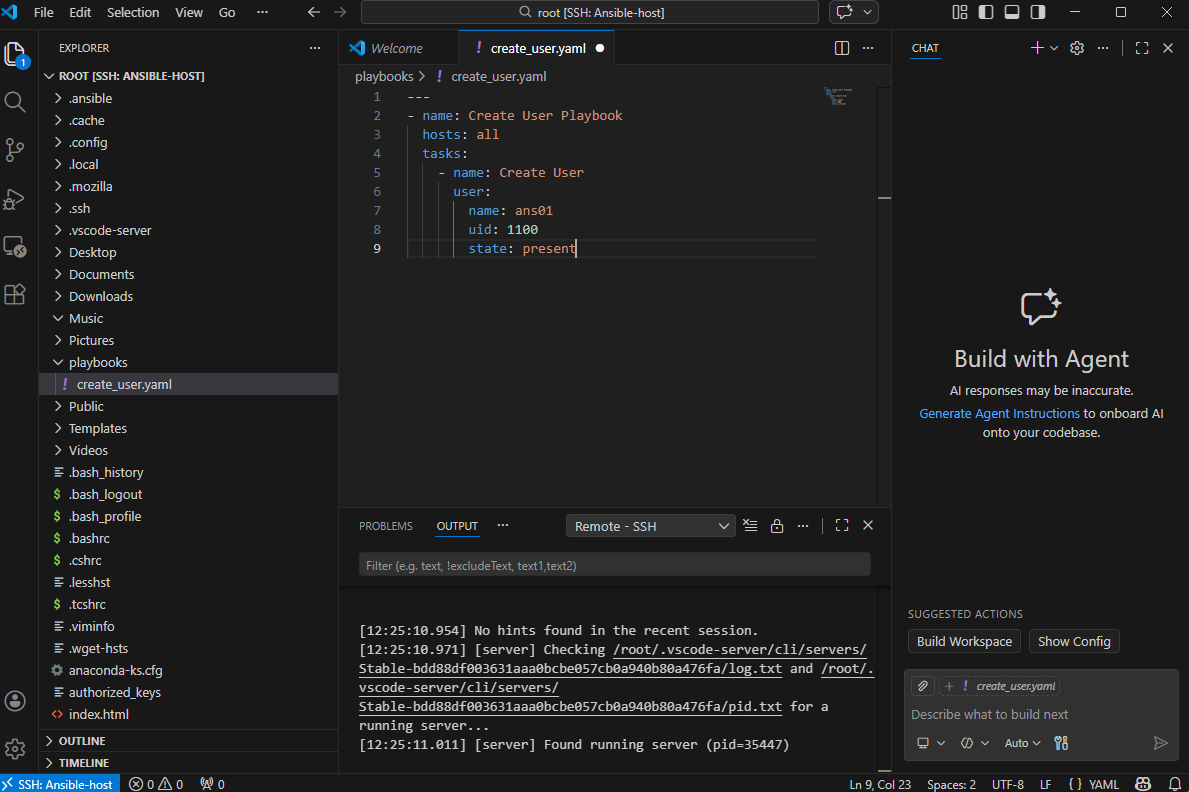
Task: Click the title bar search box
Action: click(x=590, y=12)
